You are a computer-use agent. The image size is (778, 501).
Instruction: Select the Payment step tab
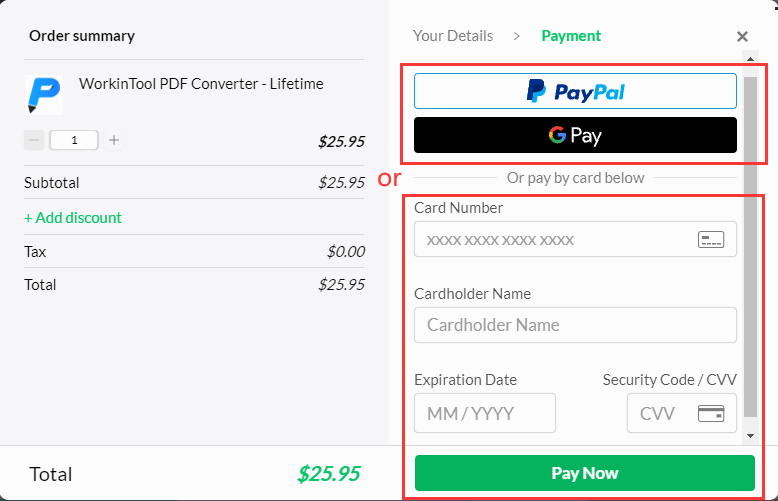pos(571,36)
